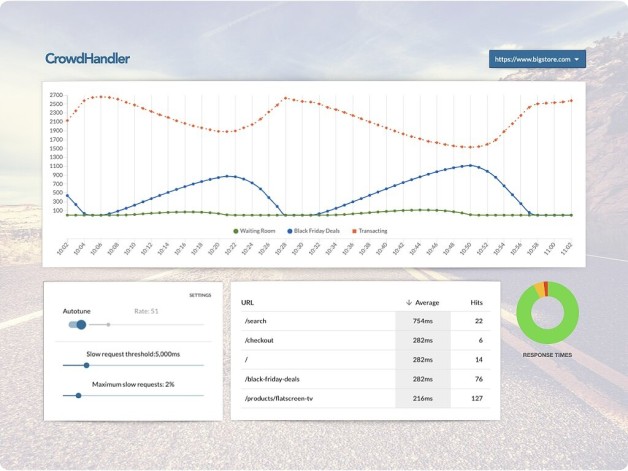Click the URL column header

coord(247,302)
